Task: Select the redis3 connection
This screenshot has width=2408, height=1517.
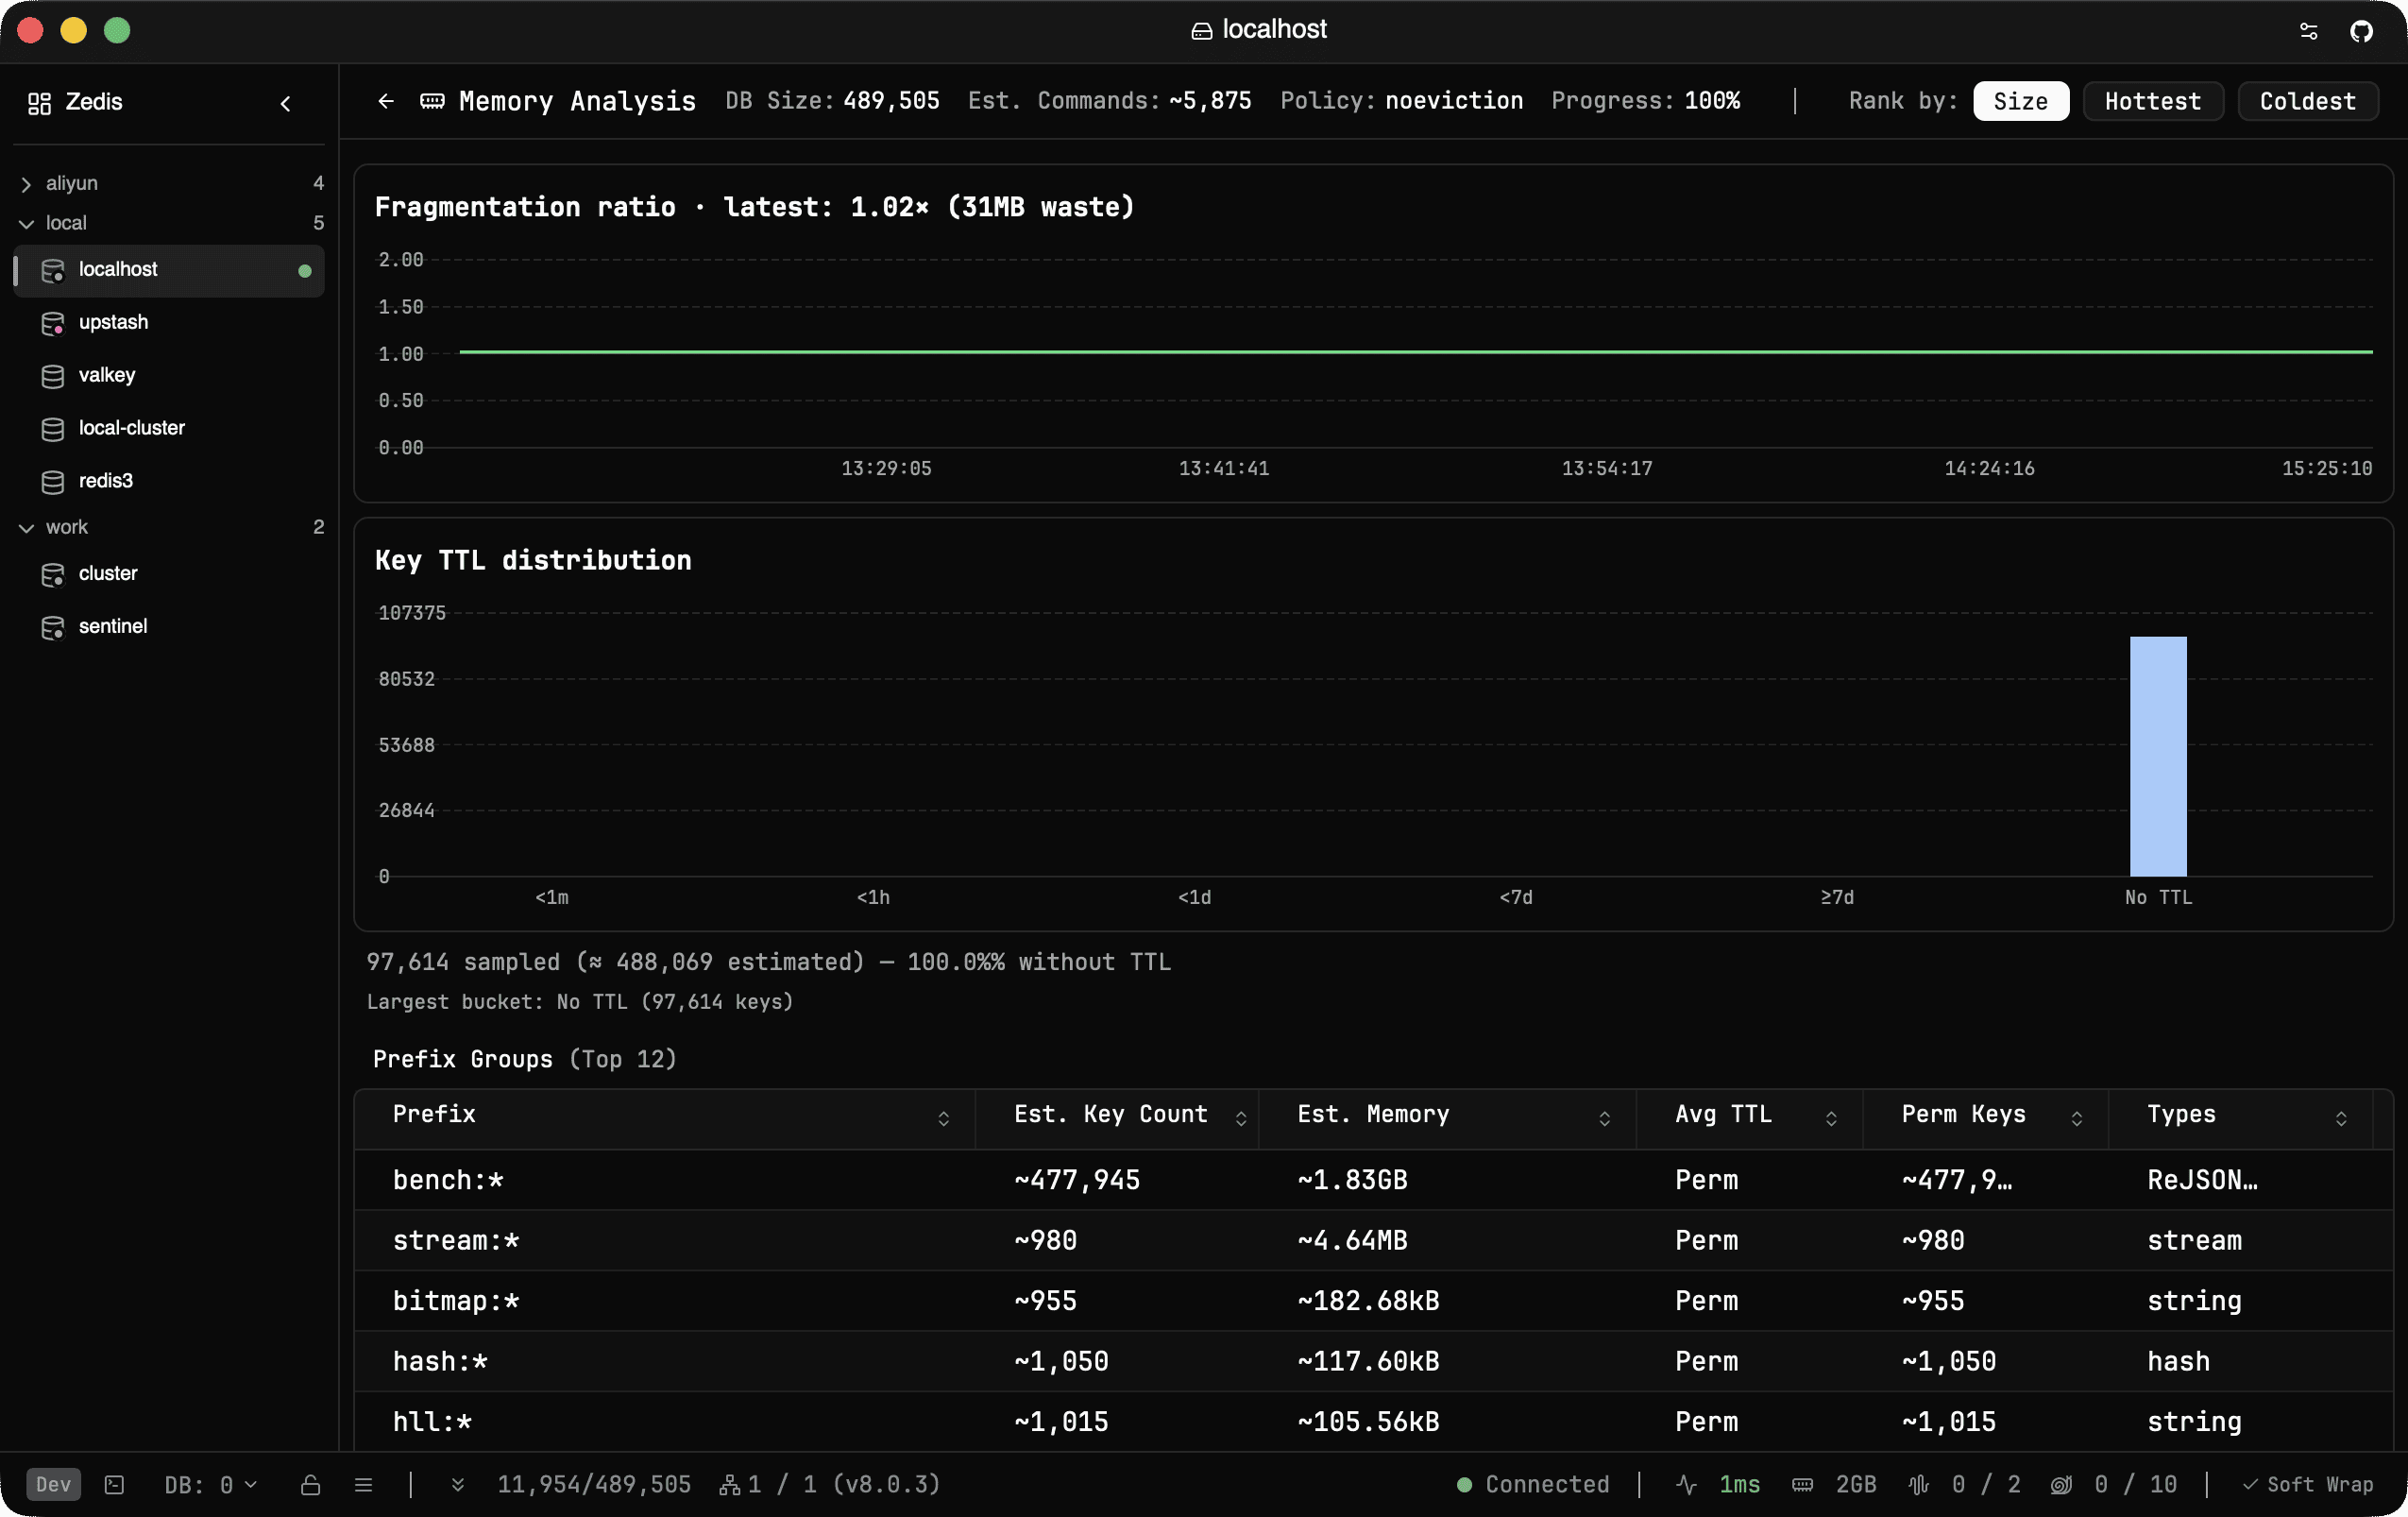Action: [x=169, y=482]
